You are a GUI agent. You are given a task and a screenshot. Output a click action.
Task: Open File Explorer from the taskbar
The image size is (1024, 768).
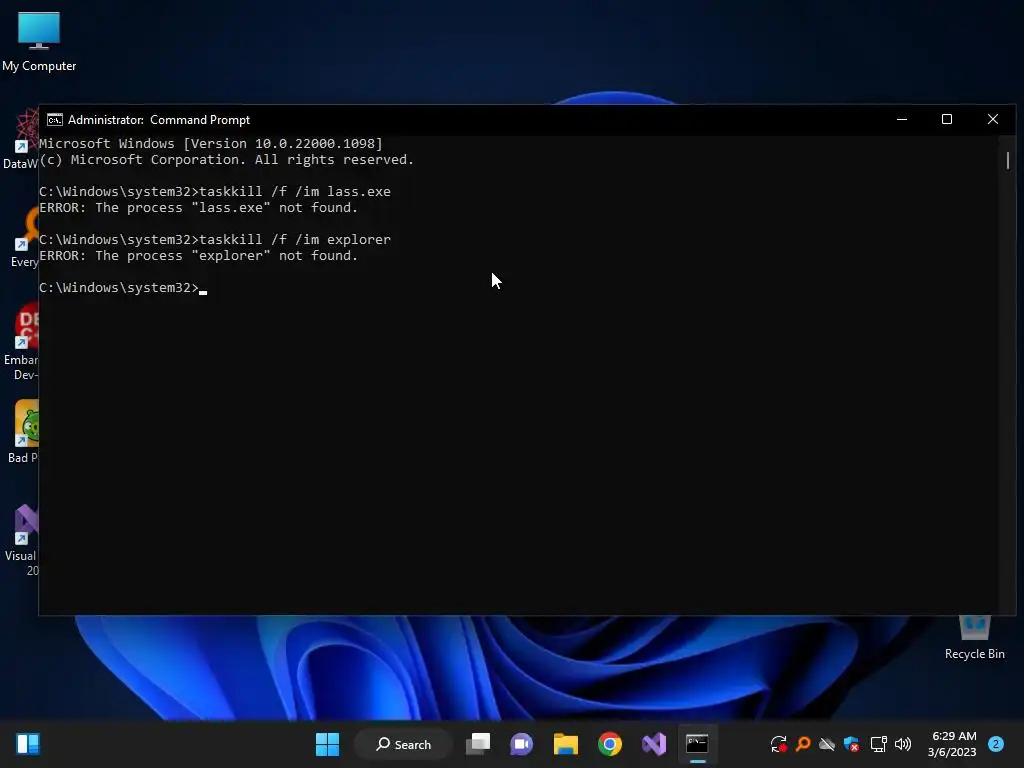(x=566, y=744)
